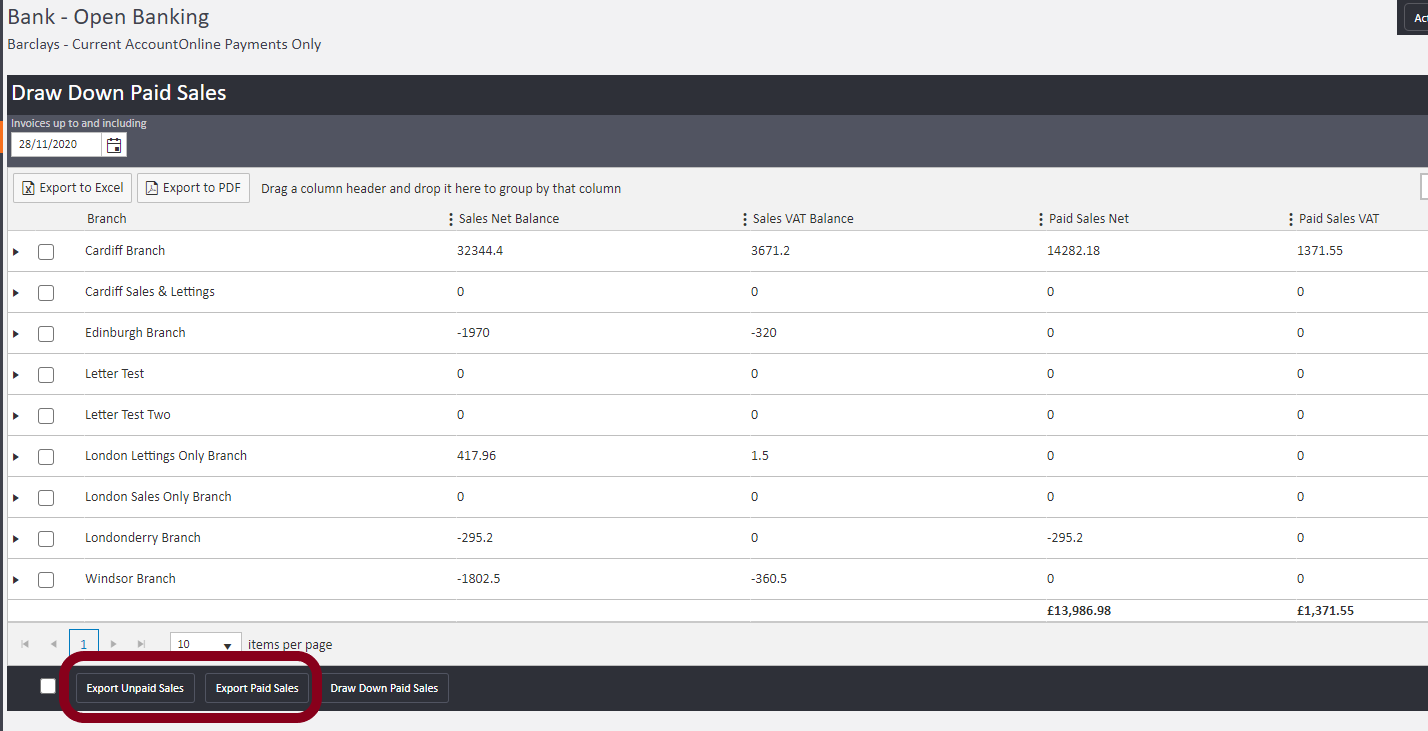This screenshot has height=731, width=1428.
Task: Click the Paid Sales Net column header
Action: pos(1089,219)
